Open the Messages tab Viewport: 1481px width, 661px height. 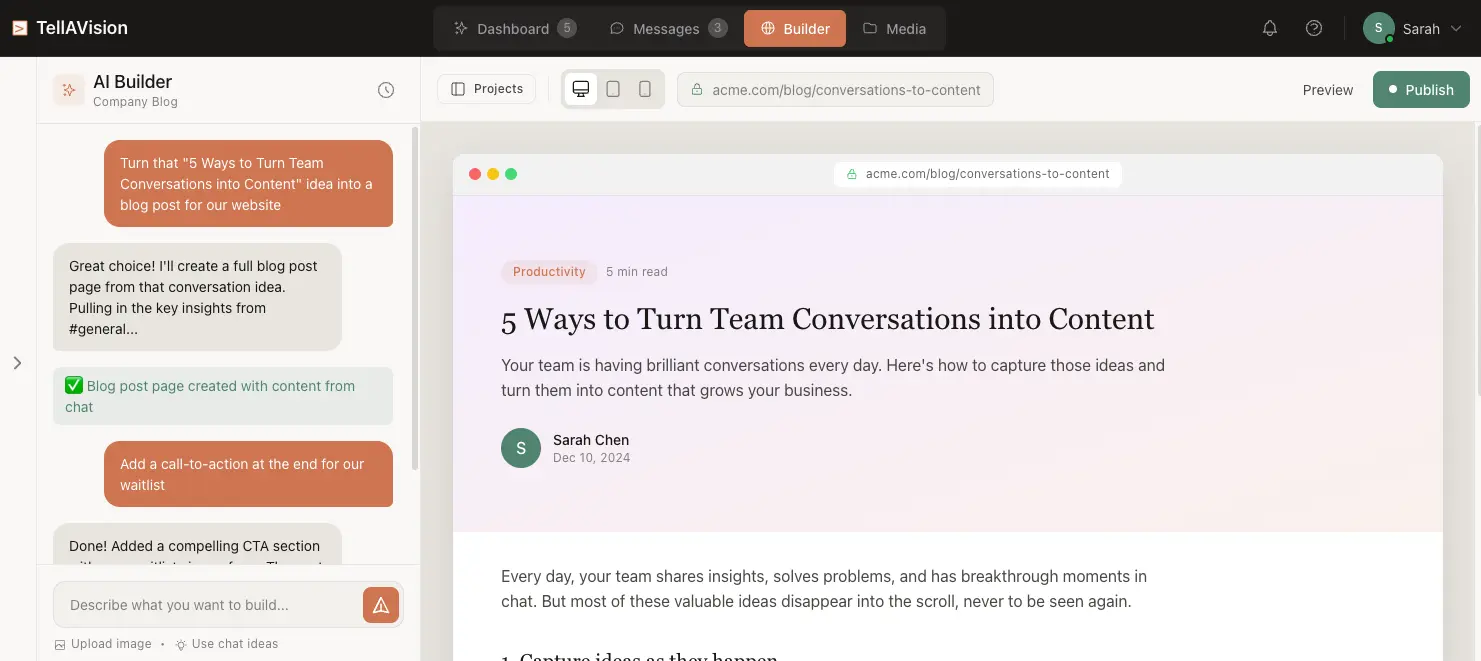667,29
